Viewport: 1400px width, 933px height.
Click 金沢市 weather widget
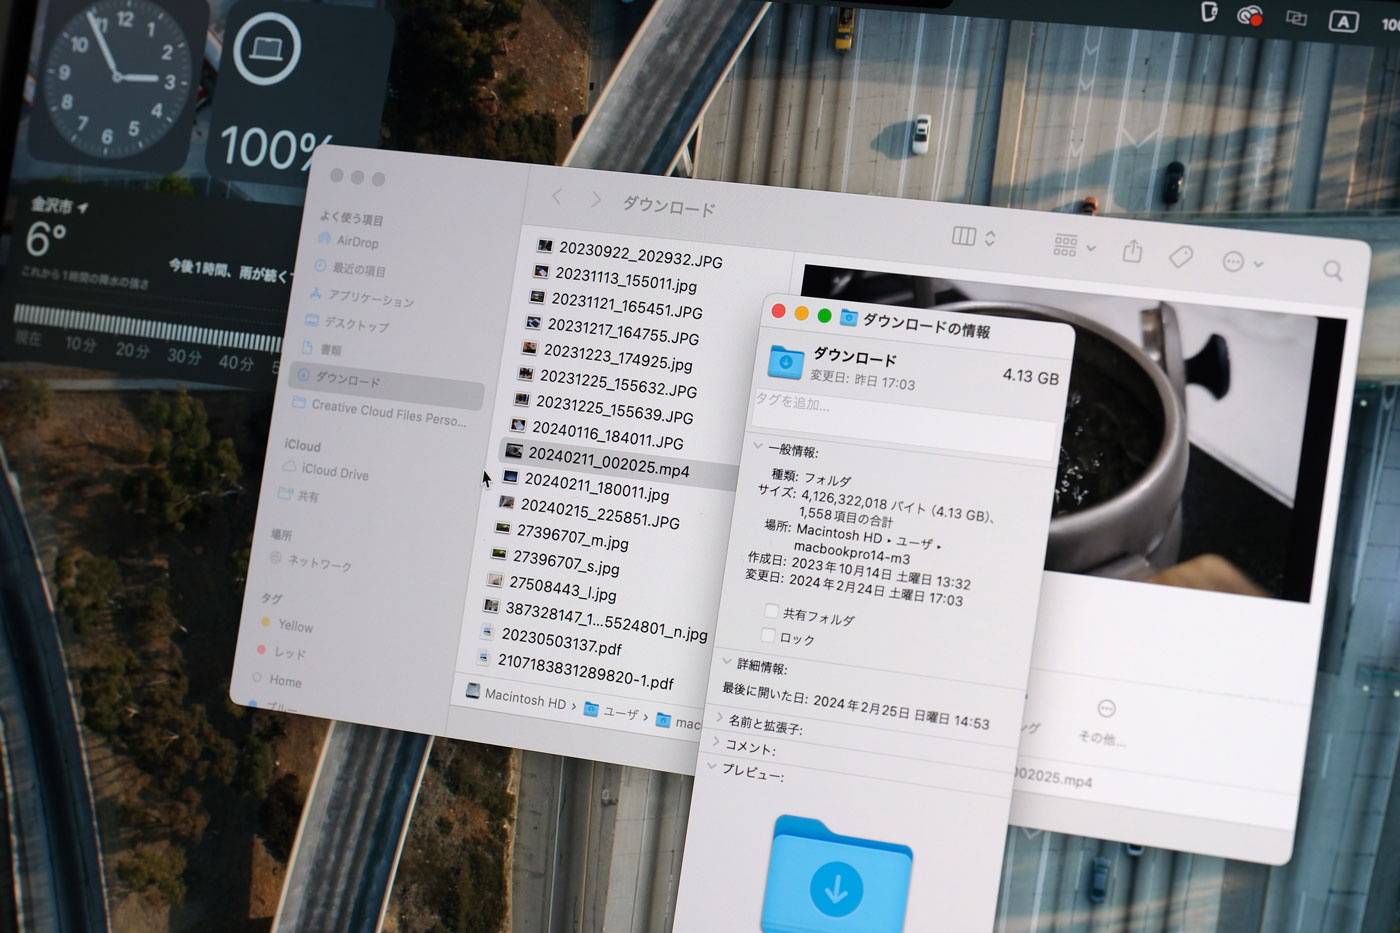point(150,280)
